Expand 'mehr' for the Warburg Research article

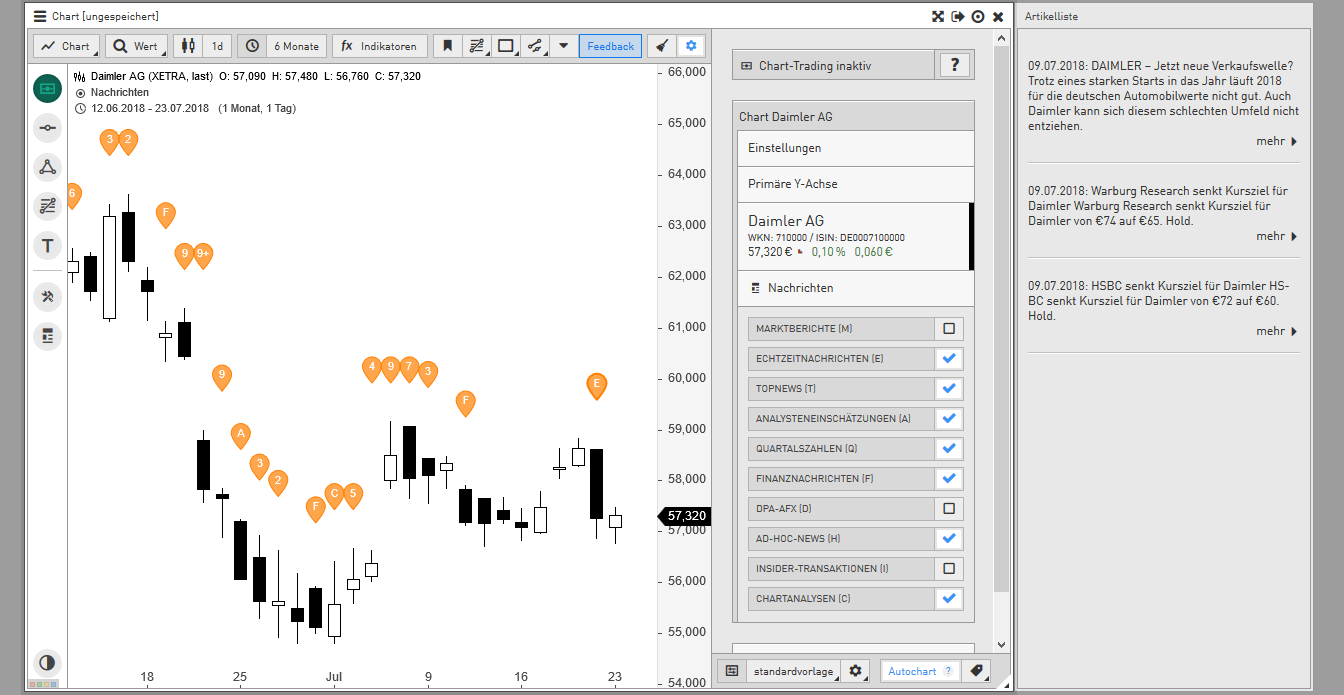1277,236
